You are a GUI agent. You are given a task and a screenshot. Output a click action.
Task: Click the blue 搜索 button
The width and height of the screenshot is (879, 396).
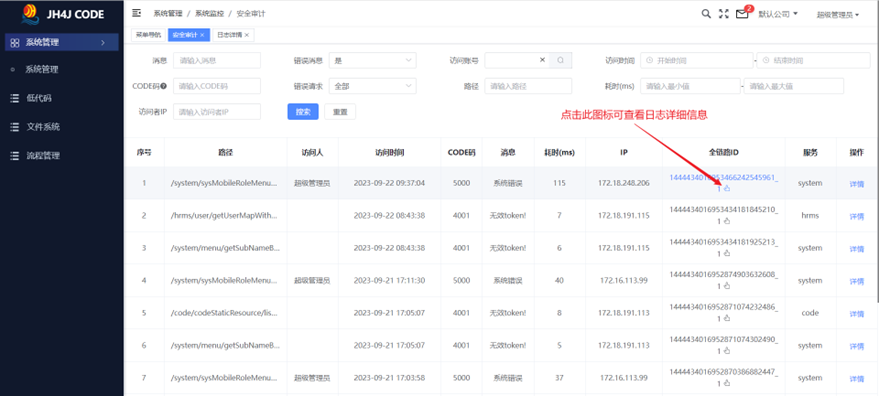[303, 112]
